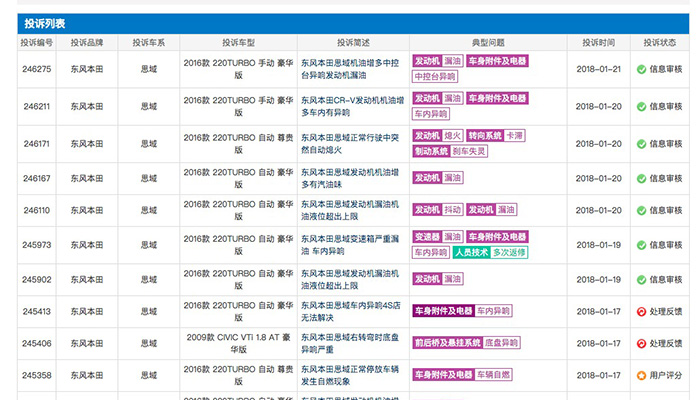Click 用户评分 status text in row 245358
Viewport: 700px width, 400px height.
(x=666, y=375)
